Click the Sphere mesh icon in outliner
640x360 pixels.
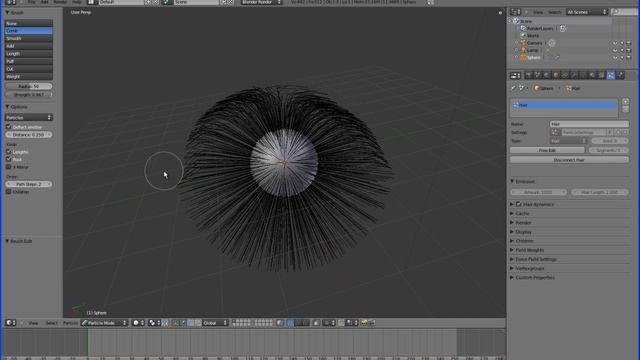tap(523, 58)
